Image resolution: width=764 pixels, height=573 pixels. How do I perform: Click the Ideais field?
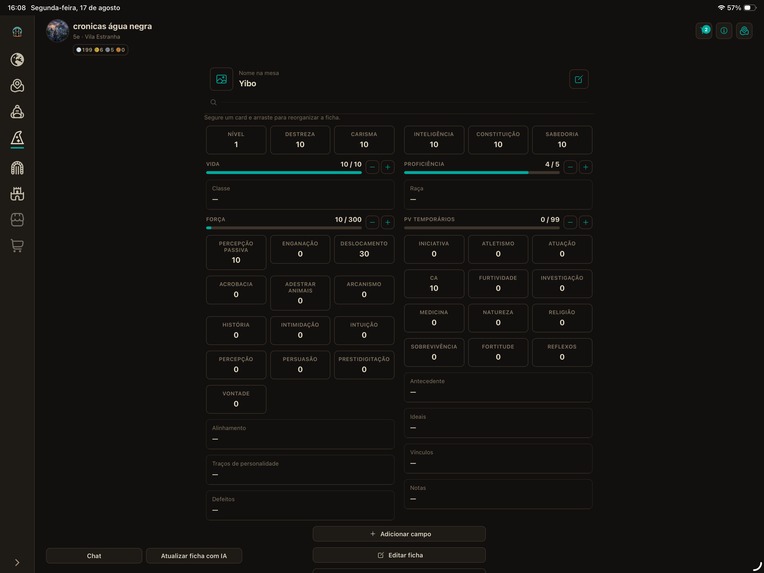(498, 423)
